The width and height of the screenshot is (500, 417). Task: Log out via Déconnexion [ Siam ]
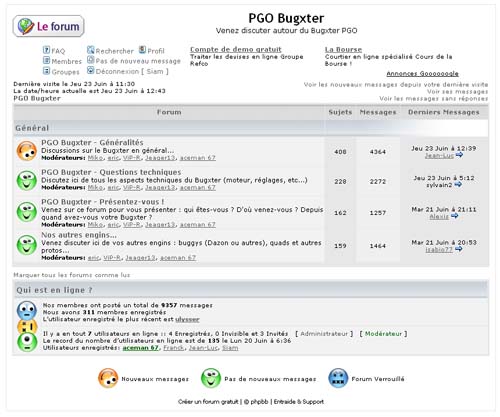[132, 71]
